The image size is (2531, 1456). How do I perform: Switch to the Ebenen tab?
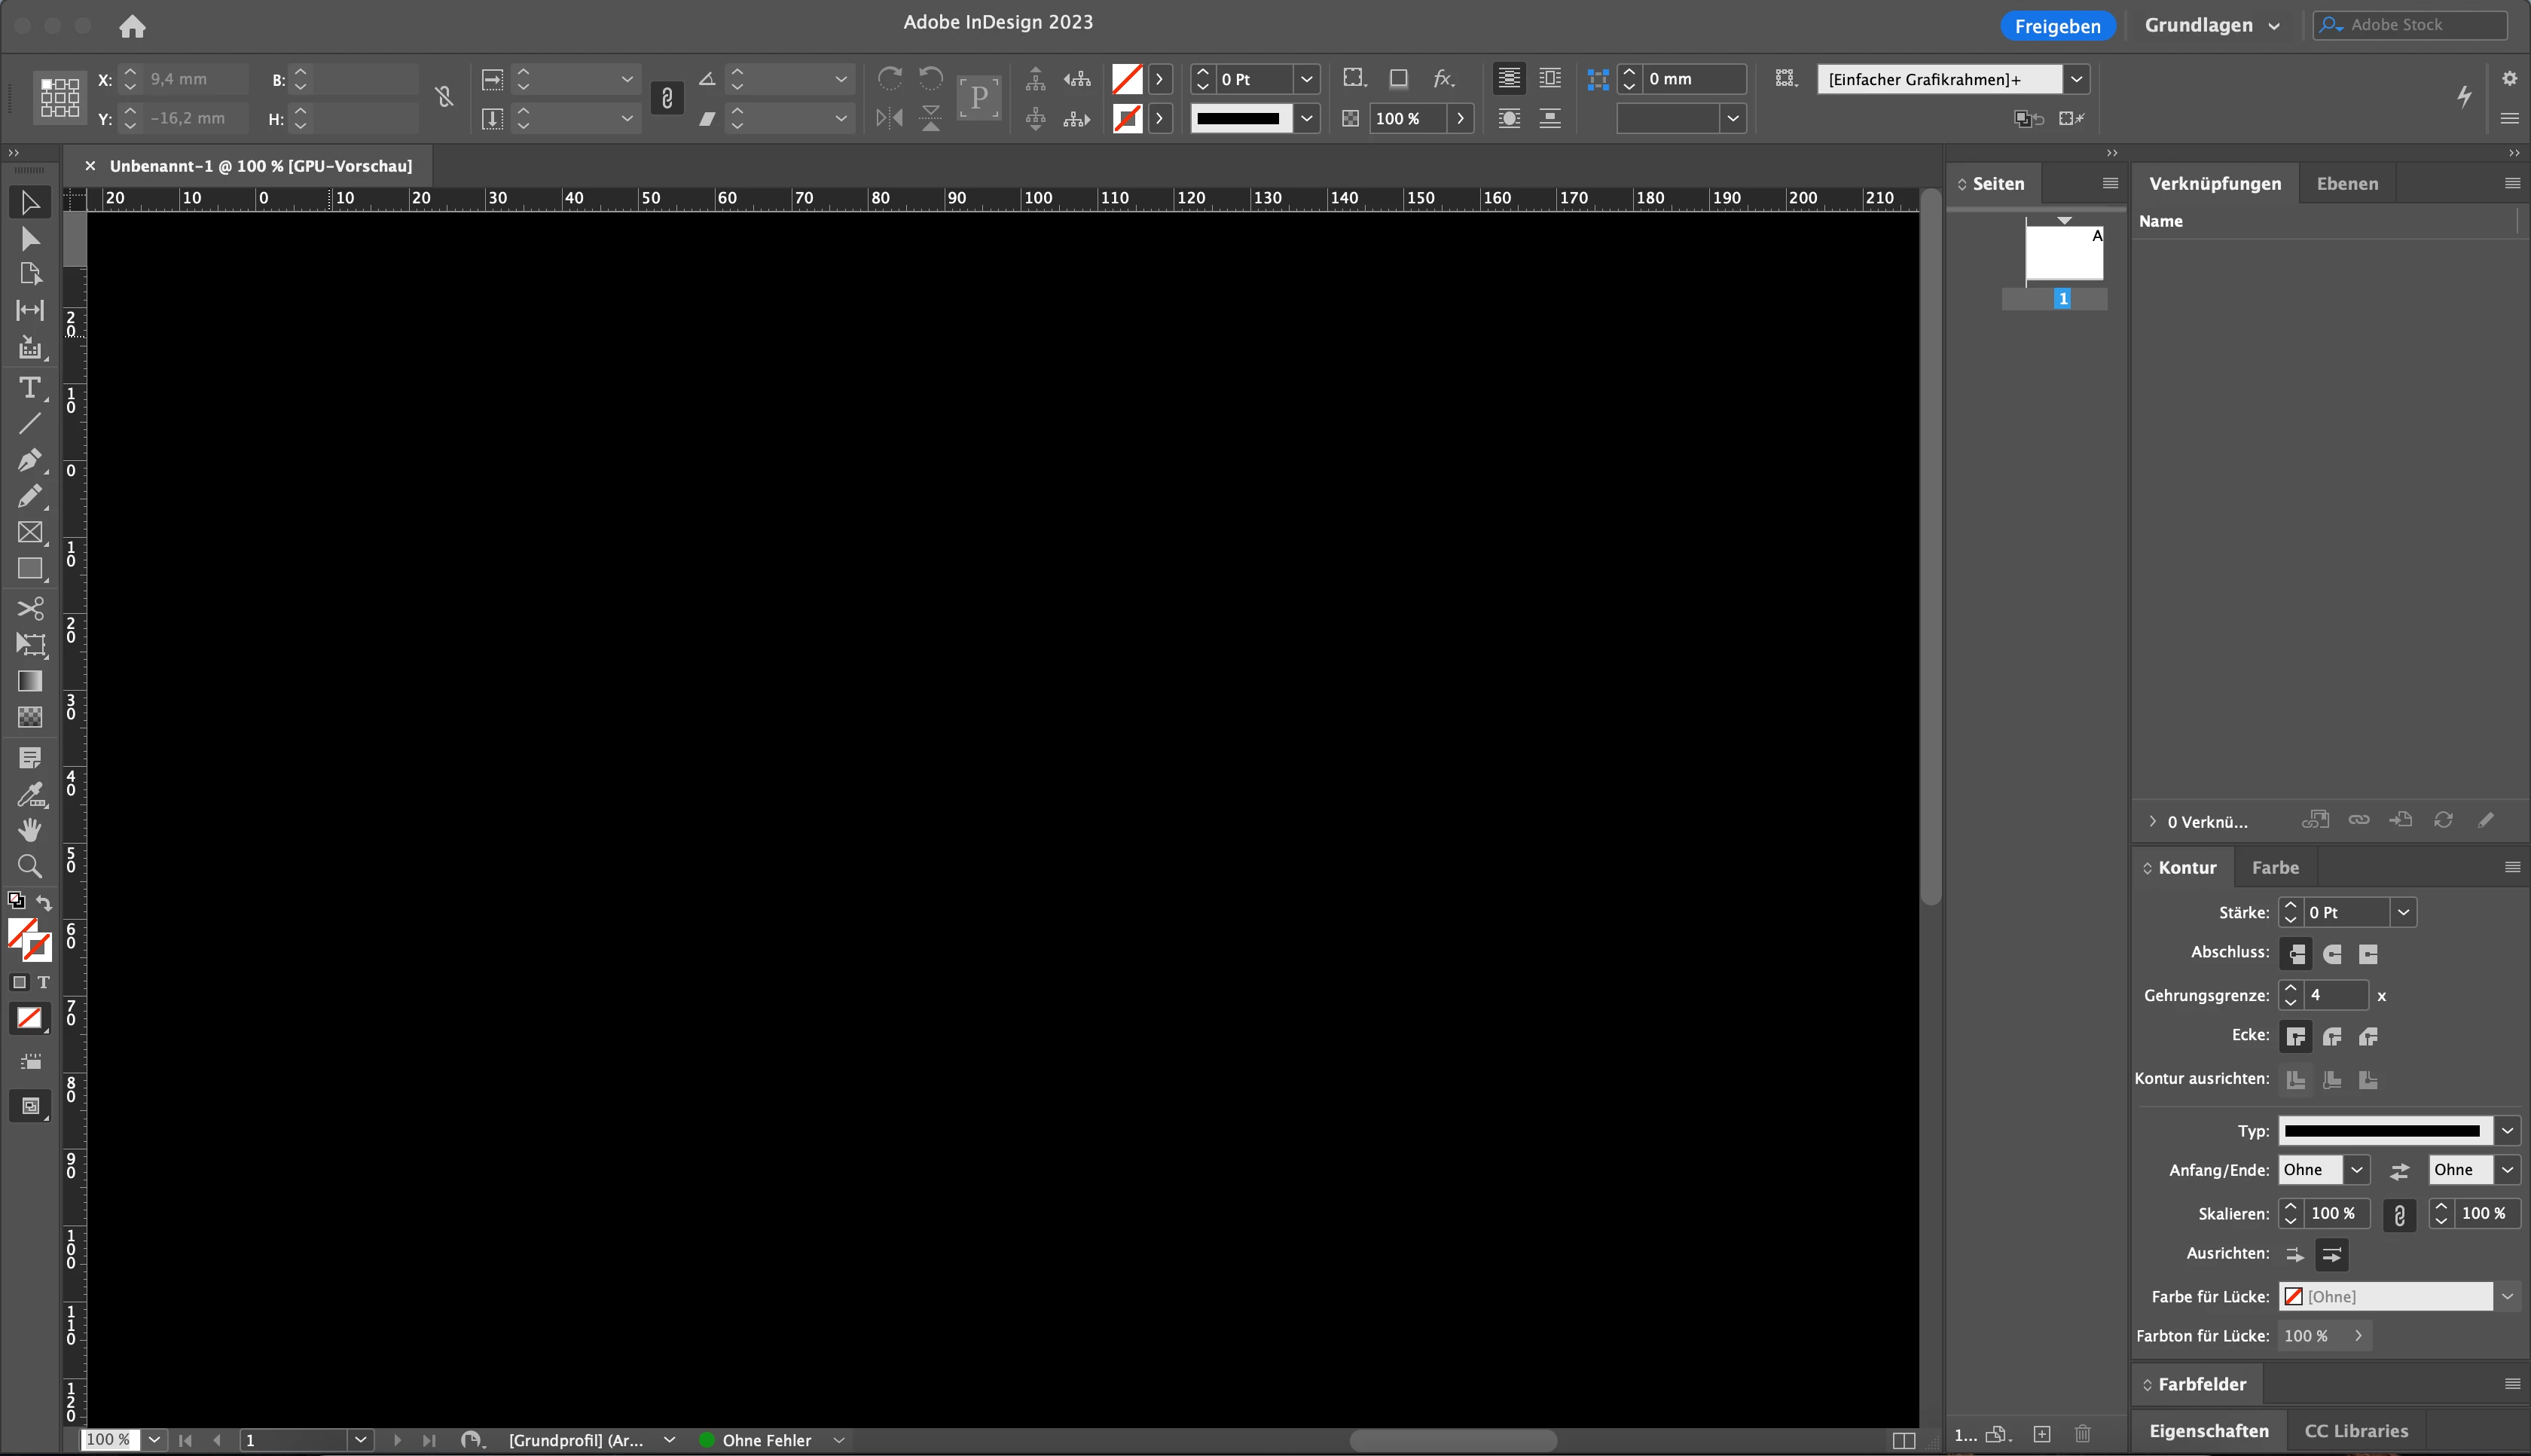(x=2347, y=184)
